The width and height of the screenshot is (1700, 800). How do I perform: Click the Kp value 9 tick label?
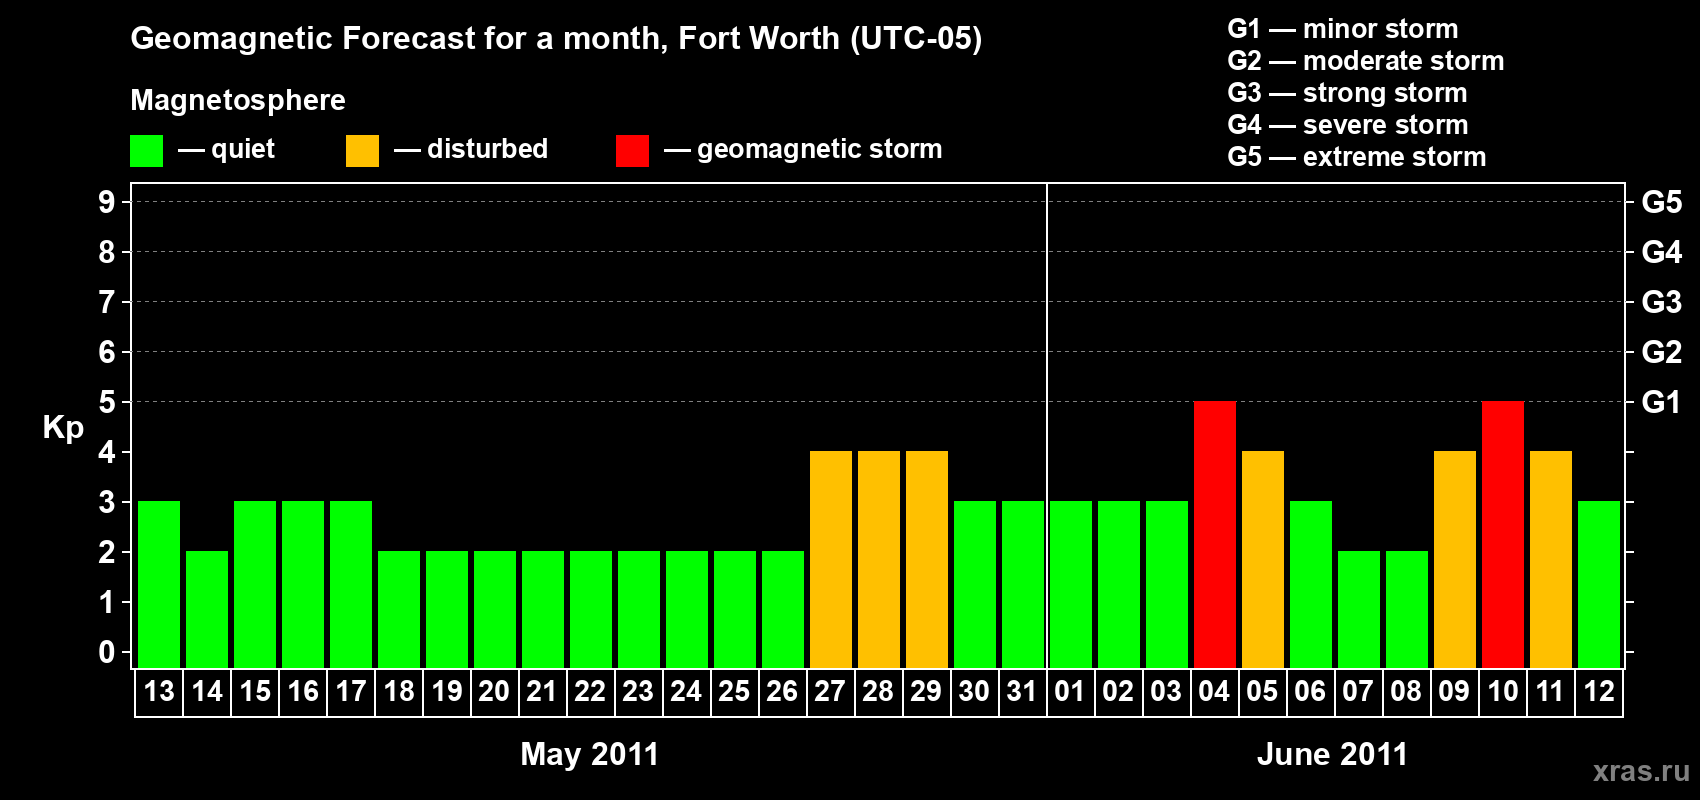click(x=107, y=202)
